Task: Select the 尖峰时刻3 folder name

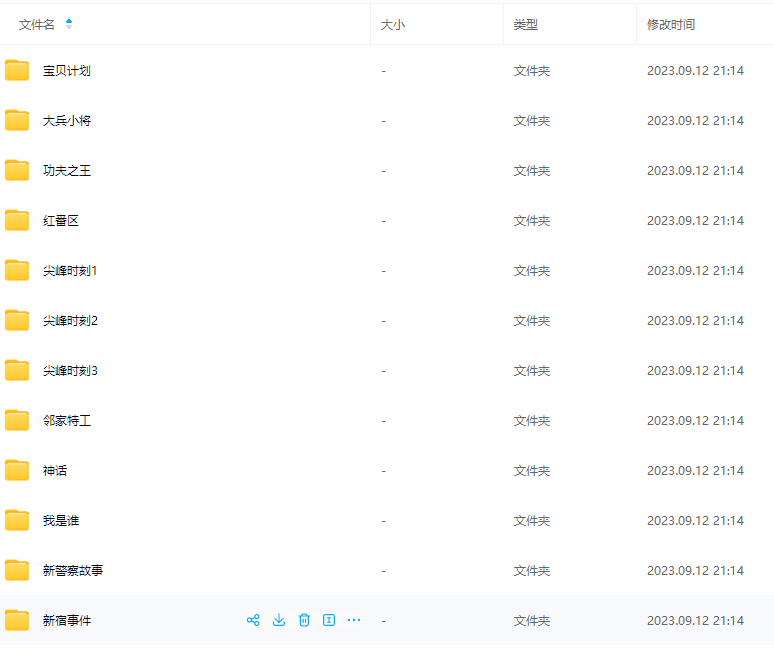Action: pyautogui.click(x=70, y=371)
